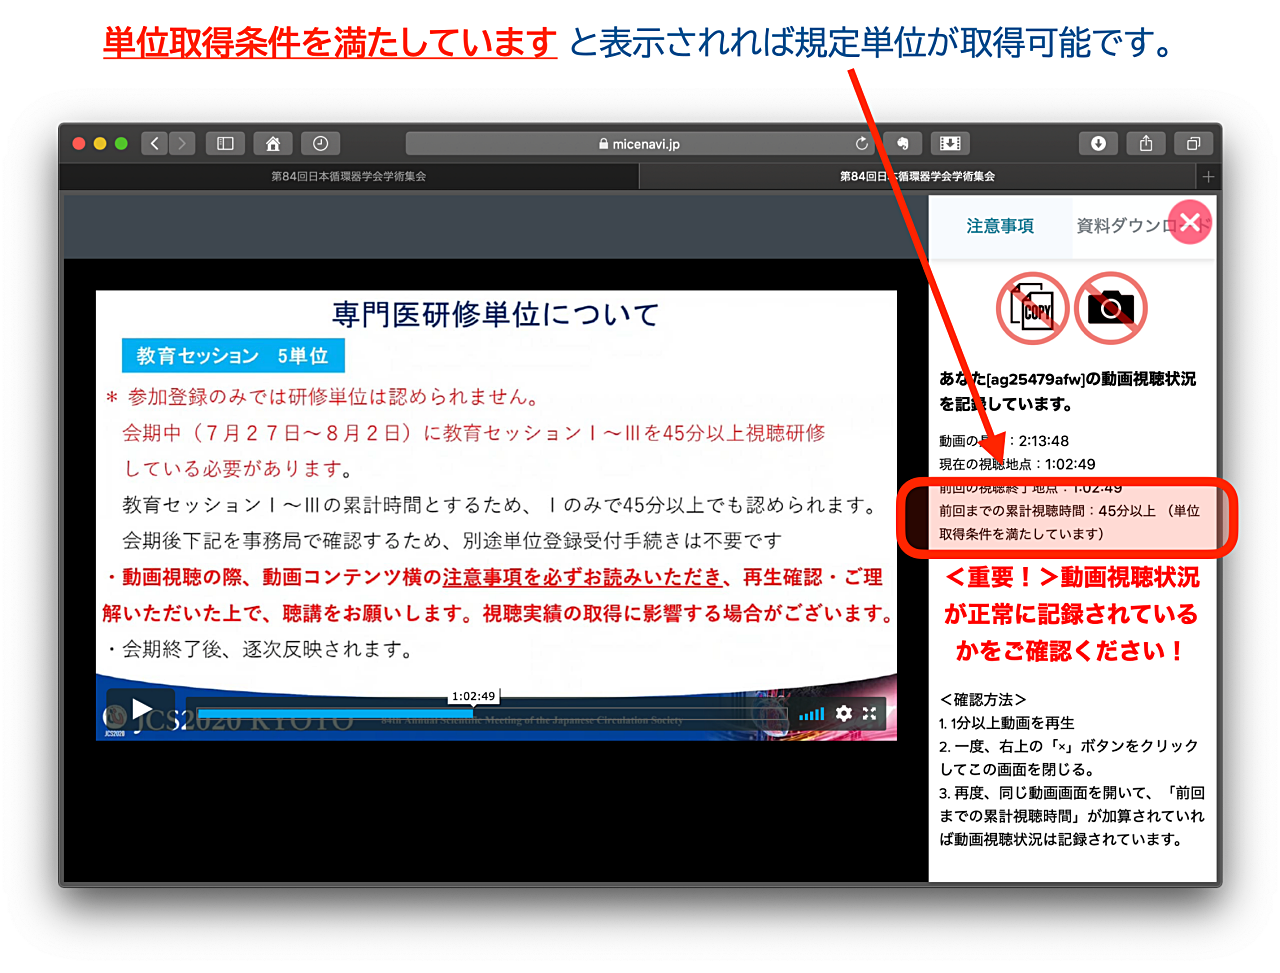Screen dimensions: 1280x973
Task: Click the <重要!>動画視聴状況 warning text
Action: click(x=1071, y=578)
